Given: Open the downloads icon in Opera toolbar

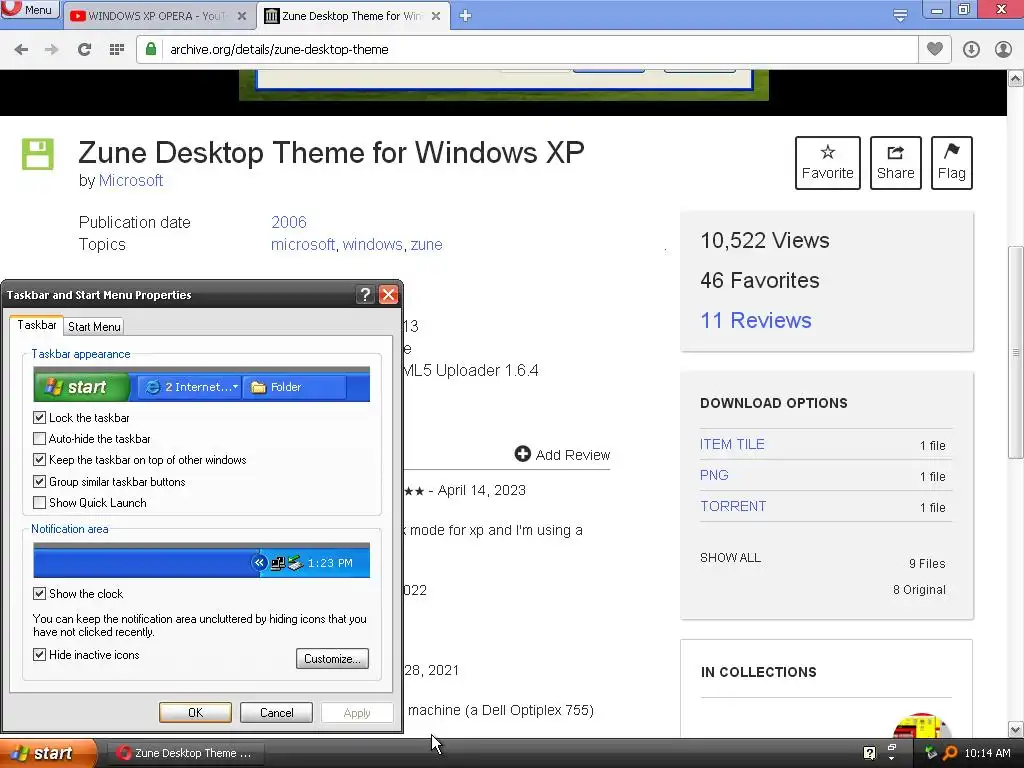Looking at the screenshot, I should [971, 49].
